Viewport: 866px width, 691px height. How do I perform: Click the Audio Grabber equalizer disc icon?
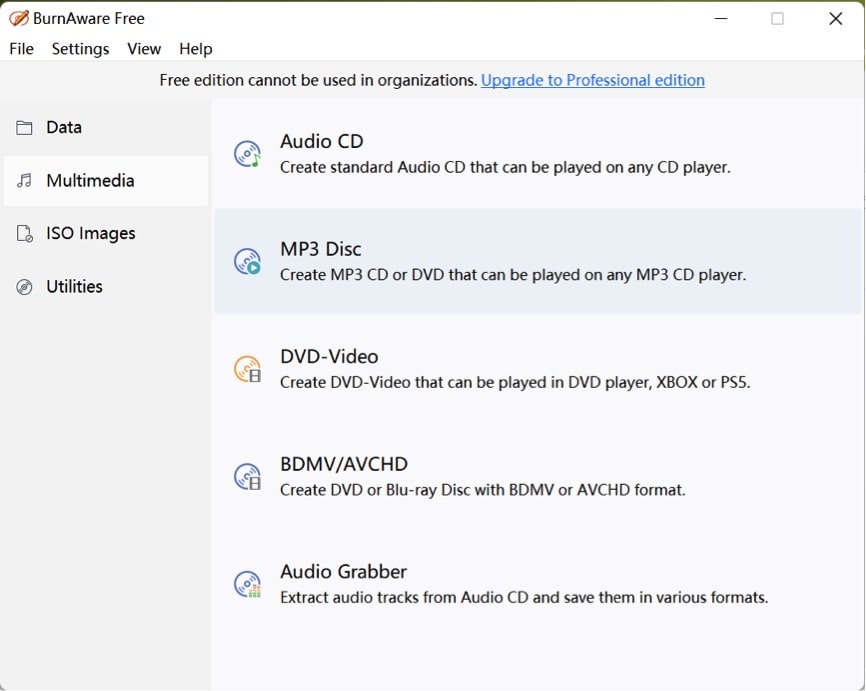[247, 584]
